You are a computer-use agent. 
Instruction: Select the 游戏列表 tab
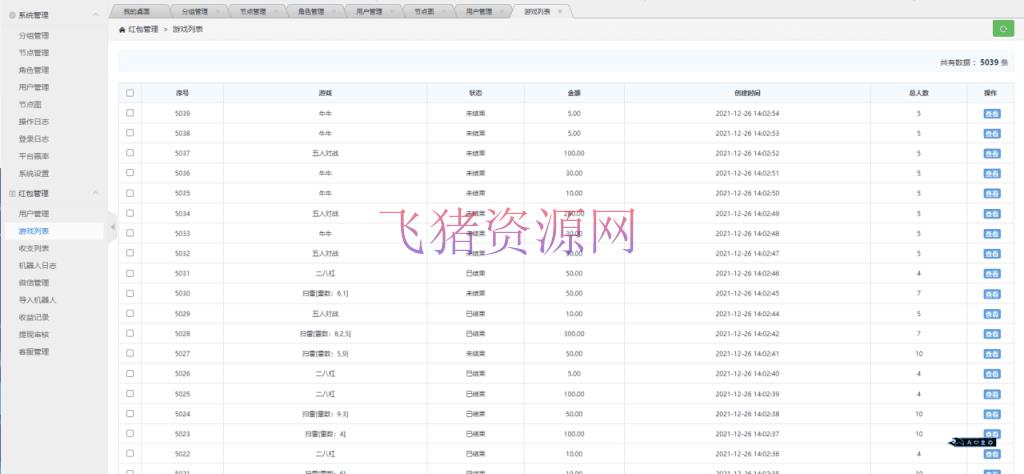pos(537,12)
